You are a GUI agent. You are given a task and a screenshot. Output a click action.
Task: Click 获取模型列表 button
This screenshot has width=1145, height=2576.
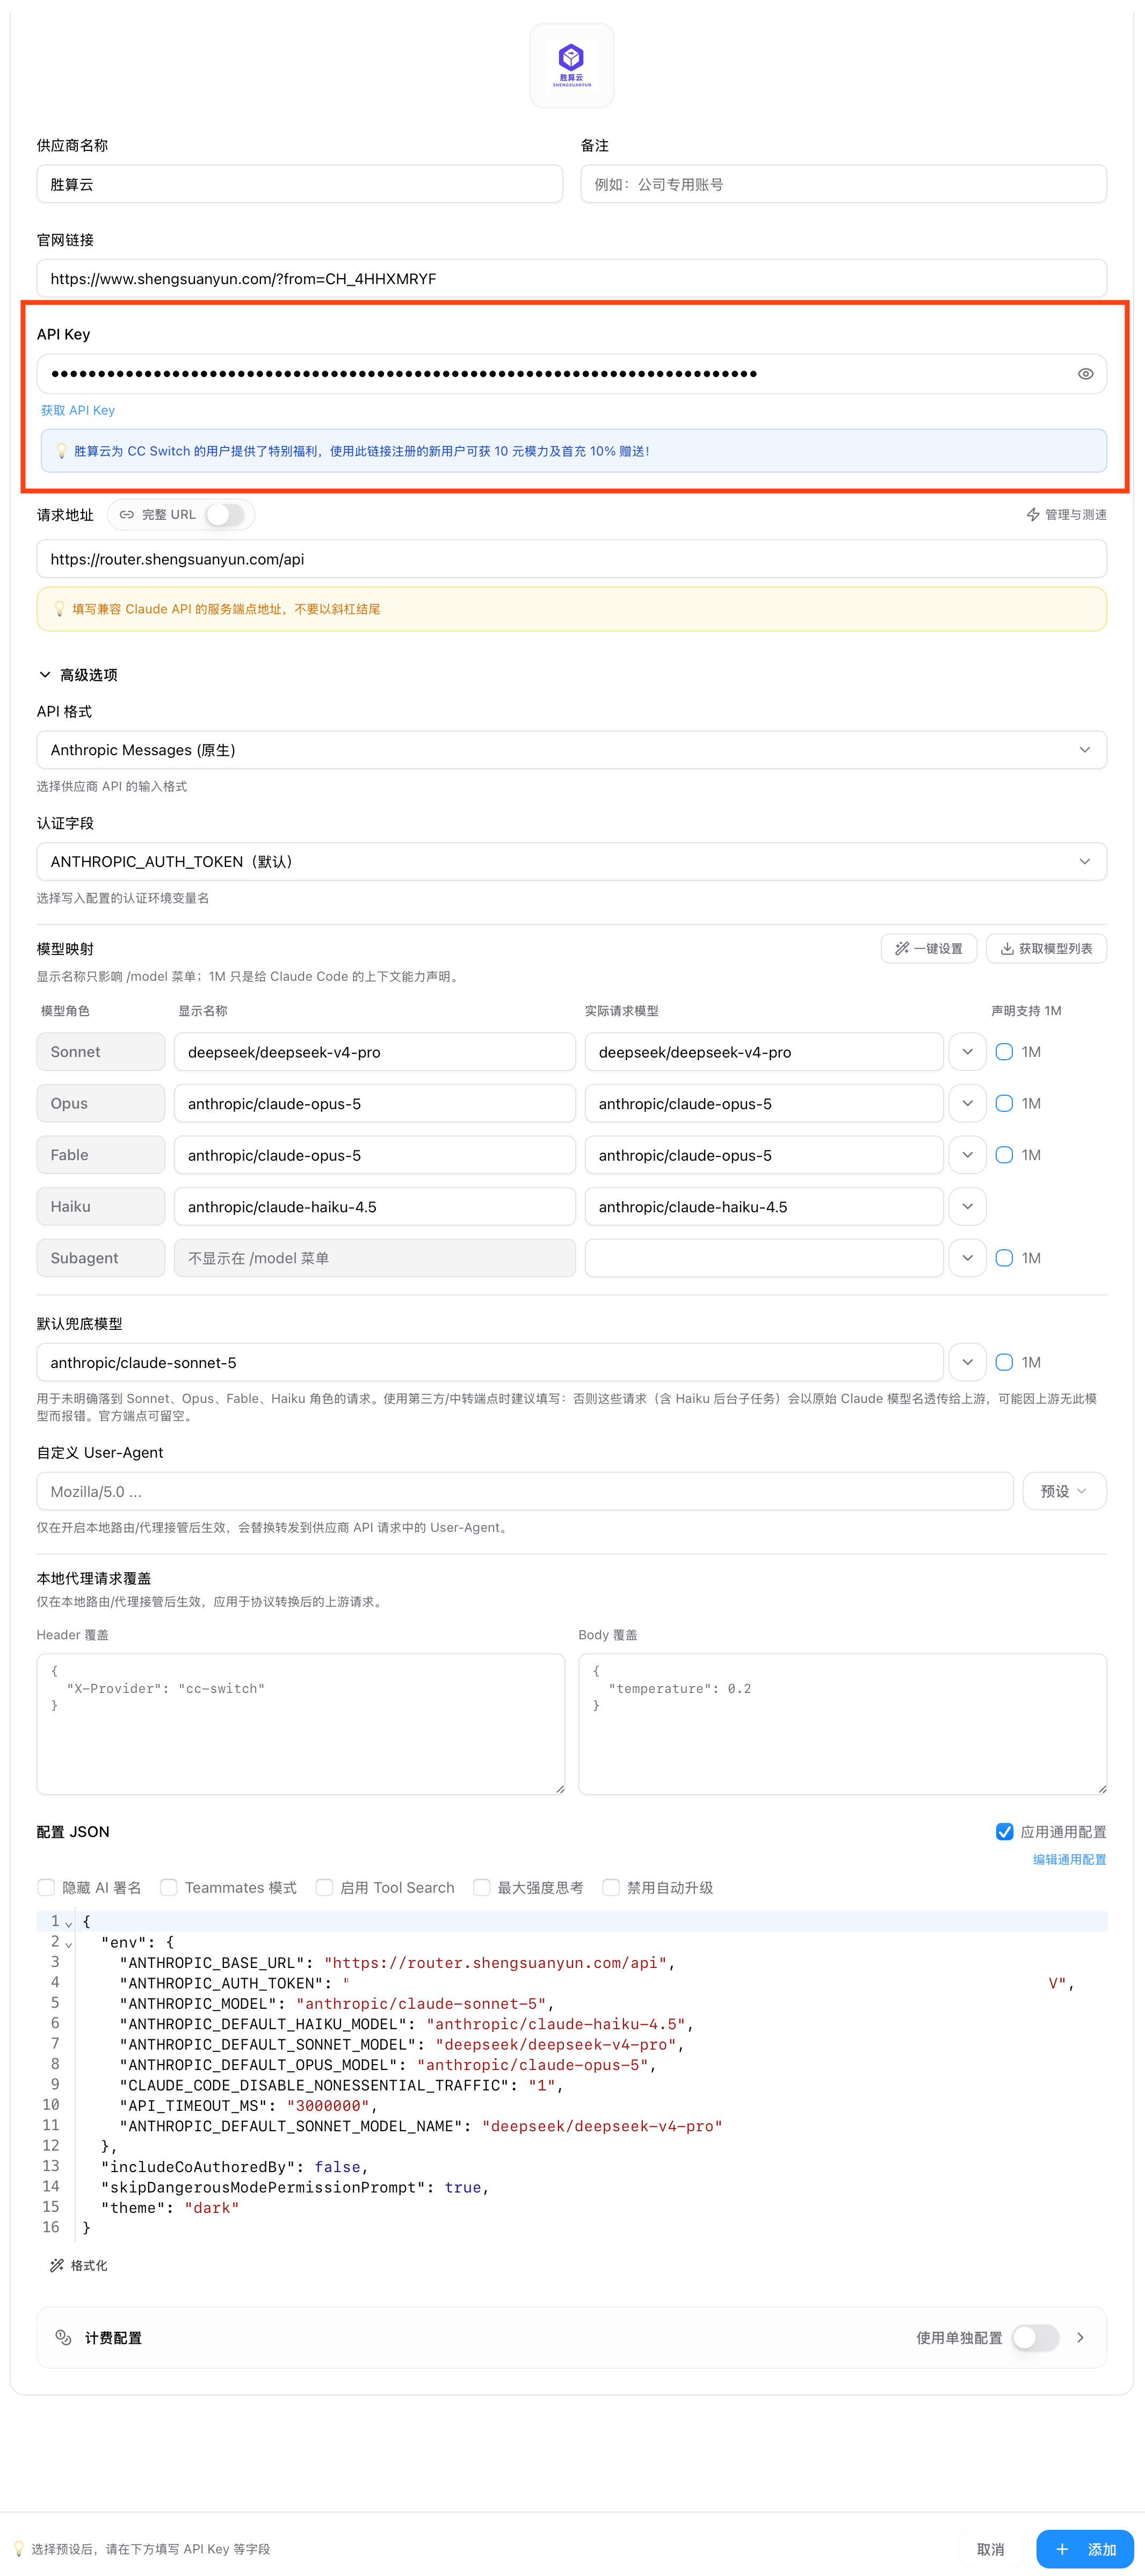click(1046, 949)
